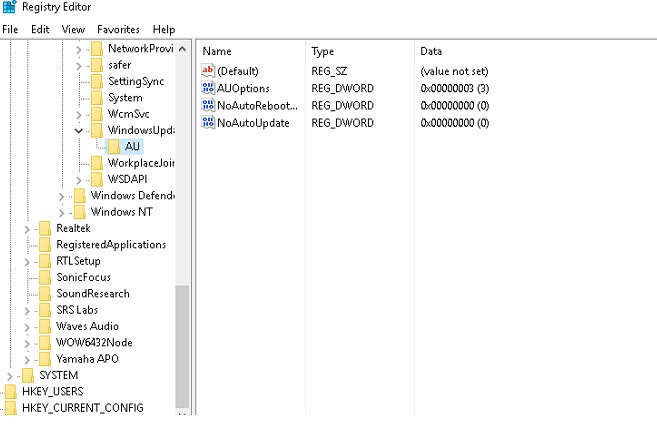Click the RegisteredApplications folder icon

(45, 244)
